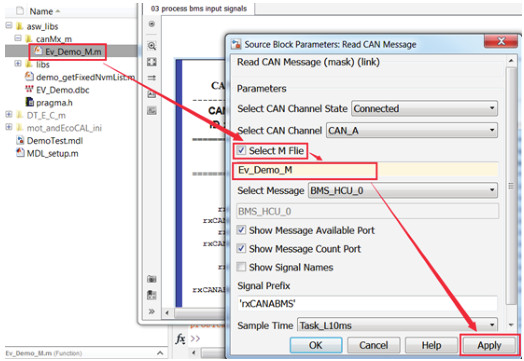Select DemoTest.mdl file
The width and height of the screenshot is (524, 361).
tap(54, 141)
